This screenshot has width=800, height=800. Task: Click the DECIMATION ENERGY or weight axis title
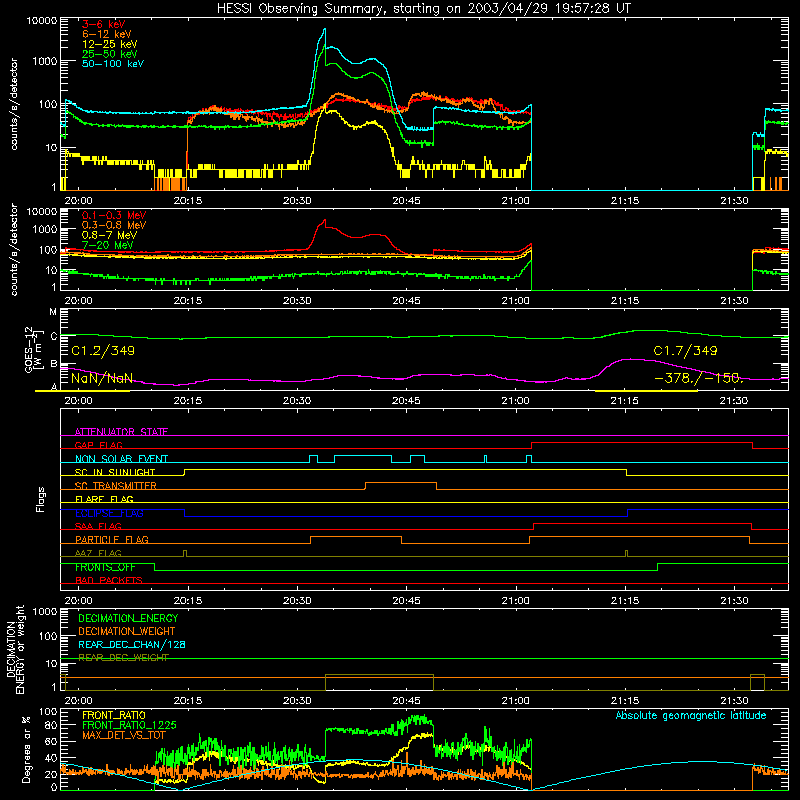pyautogui.click(x=15, y=649)
